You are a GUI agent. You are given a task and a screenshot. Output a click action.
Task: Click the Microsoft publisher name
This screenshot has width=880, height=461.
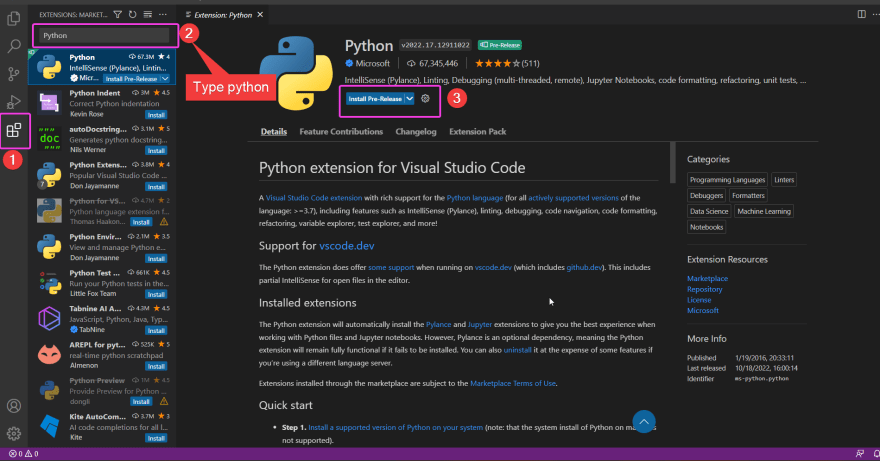(x=373, y=63)
